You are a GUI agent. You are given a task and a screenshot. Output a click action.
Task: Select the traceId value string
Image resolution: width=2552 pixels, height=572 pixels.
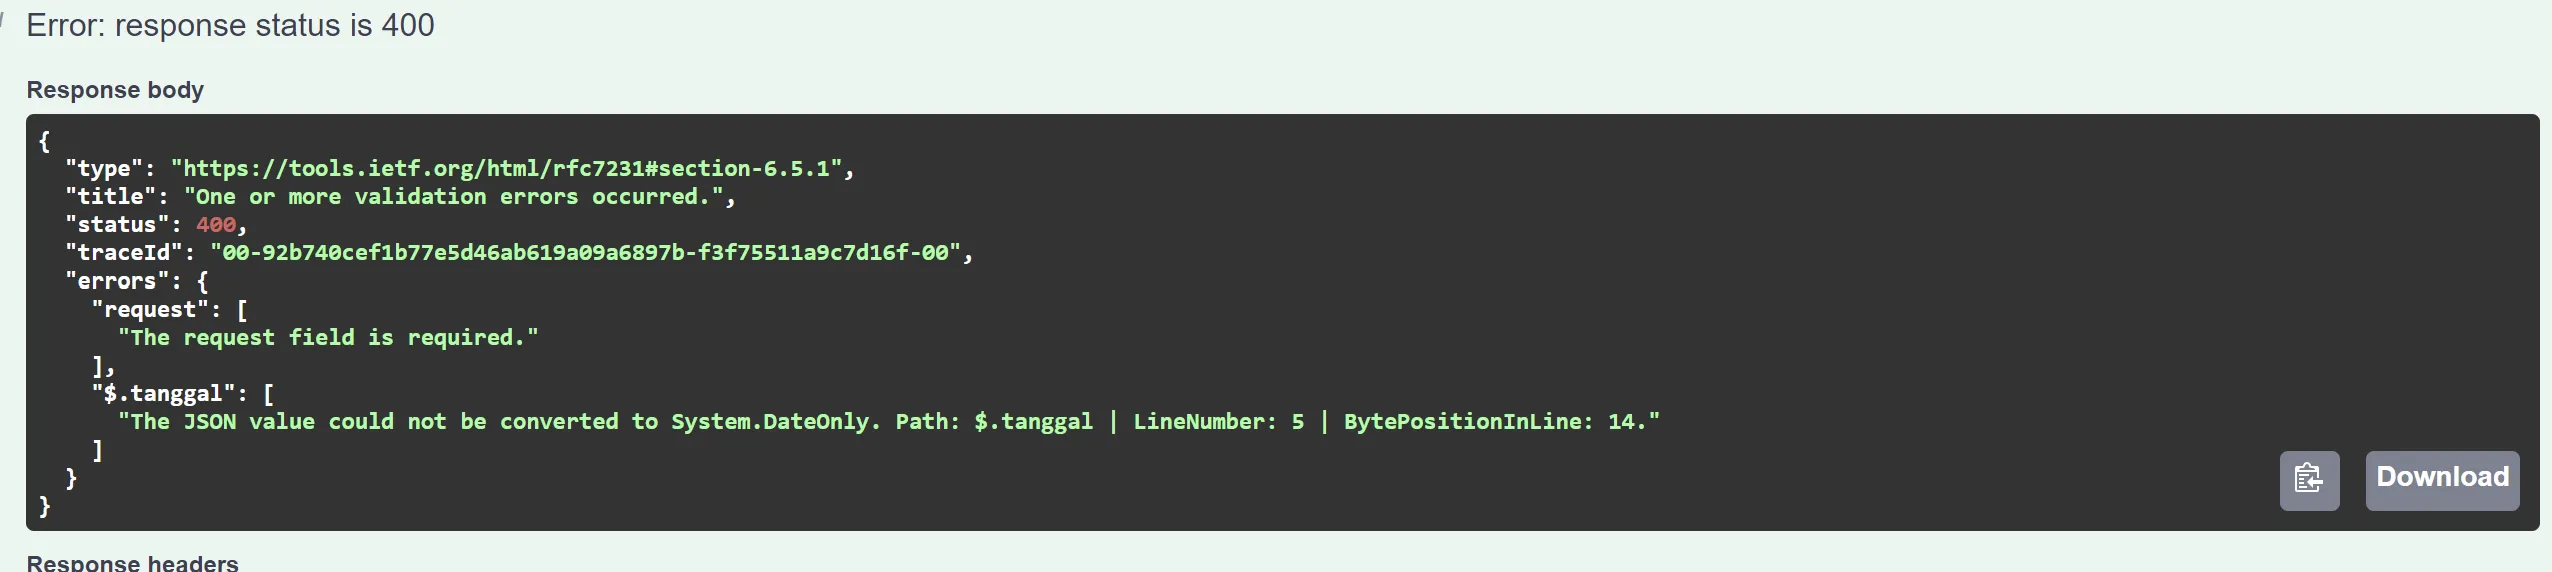pos(585,253)
